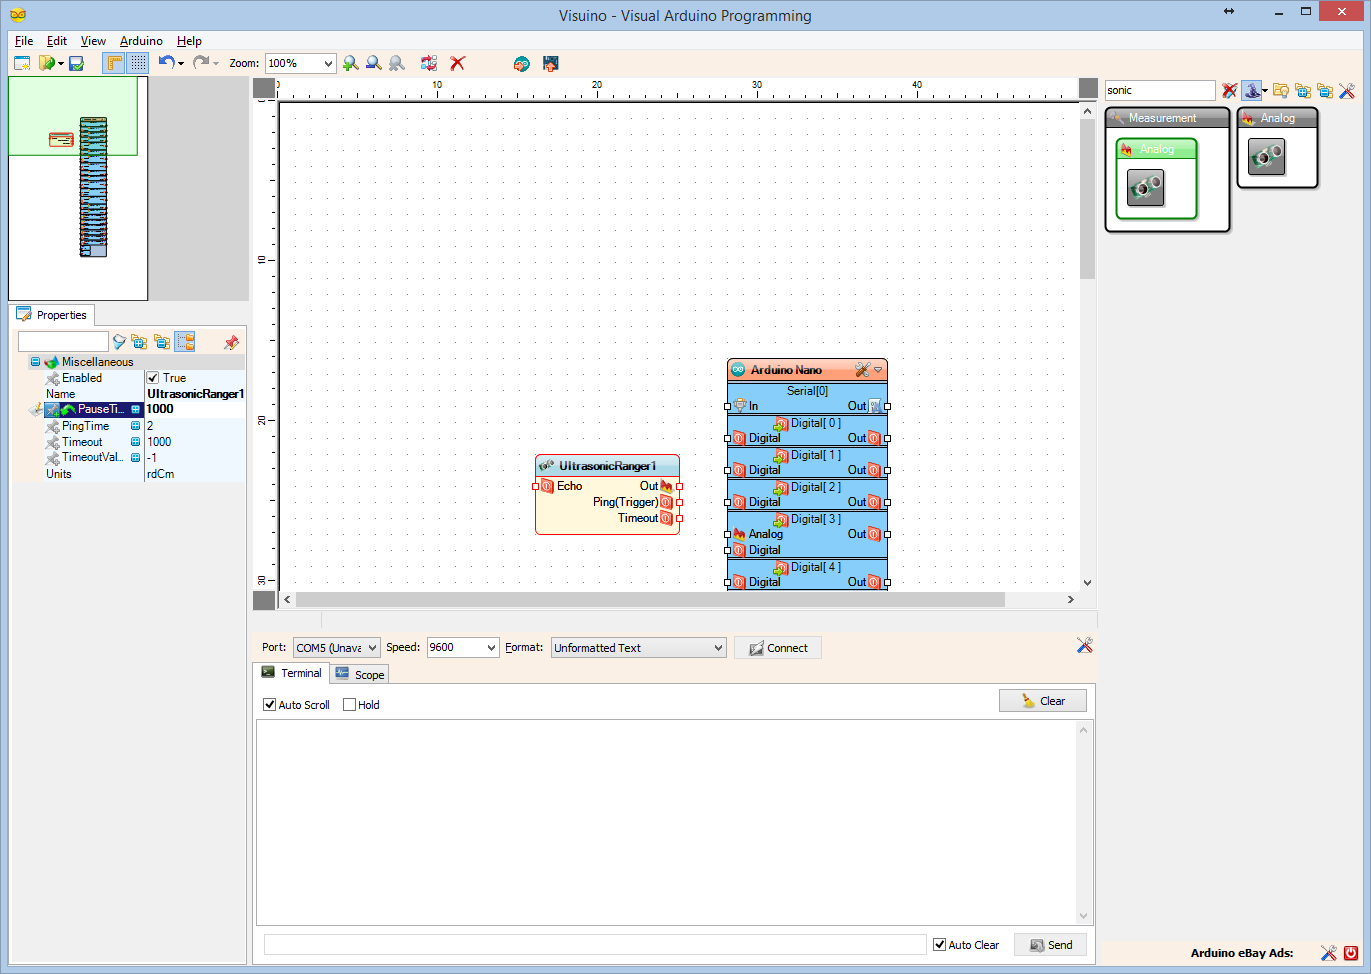Open a project using the folder toolbar icon
Screen dimensions: 1371x974
point(44,63)
